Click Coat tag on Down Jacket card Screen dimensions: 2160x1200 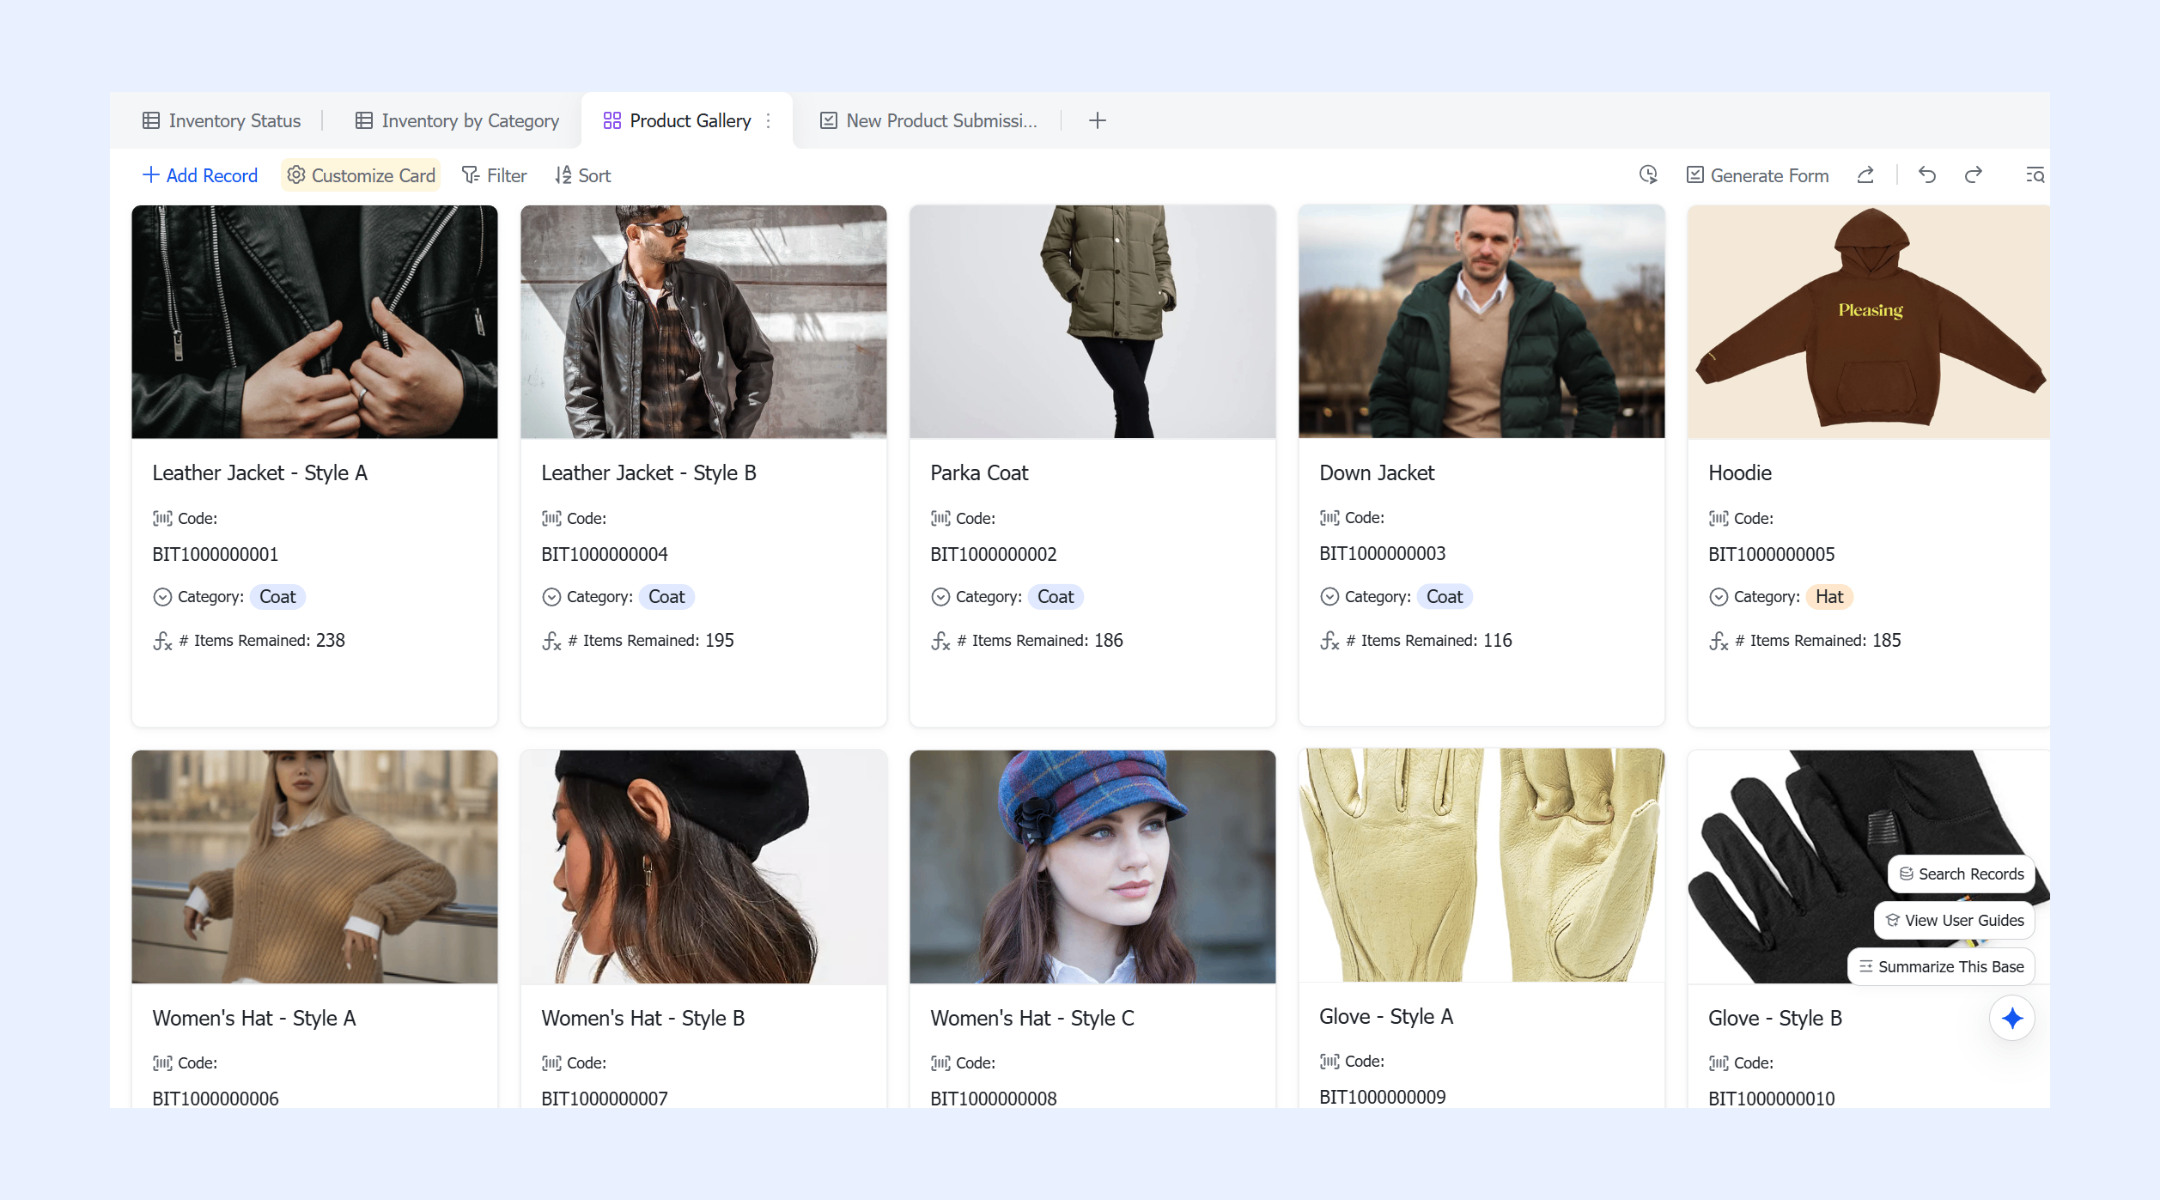1445,597
